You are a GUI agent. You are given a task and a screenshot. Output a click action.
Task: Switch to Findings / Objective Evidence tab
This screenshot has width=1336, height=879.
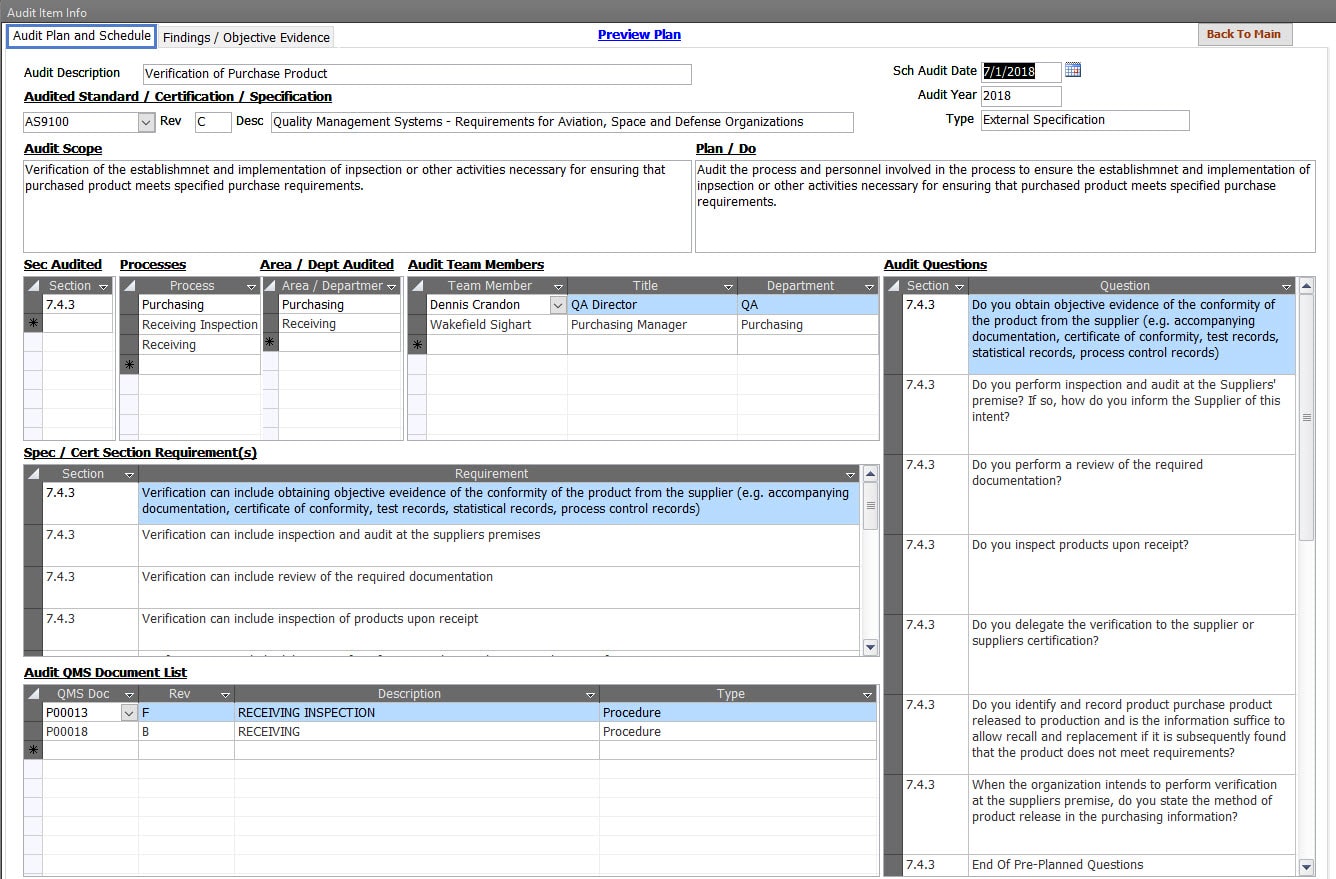tap(246, 37)
